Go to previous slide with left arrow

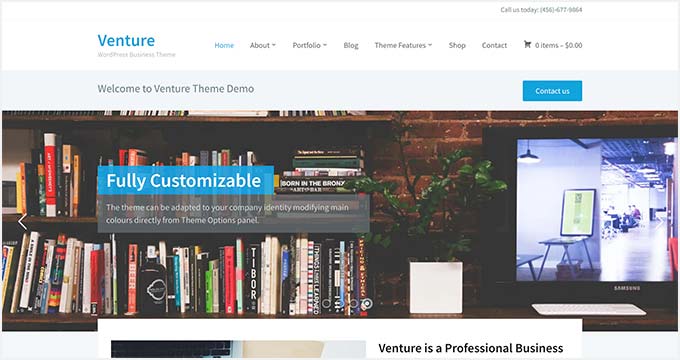(22, 222)
